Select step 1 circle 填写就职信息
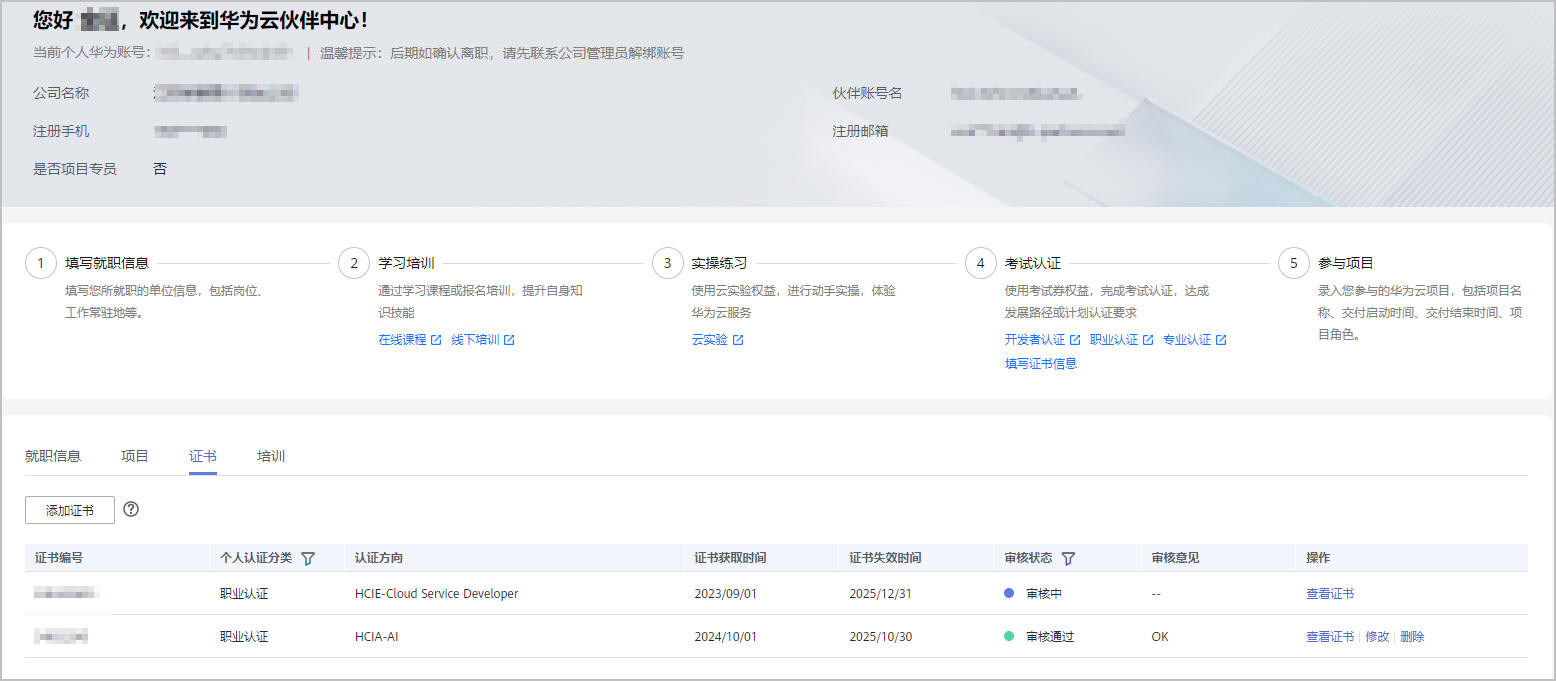Screen dimensions: 1556x681 (41, 264)
